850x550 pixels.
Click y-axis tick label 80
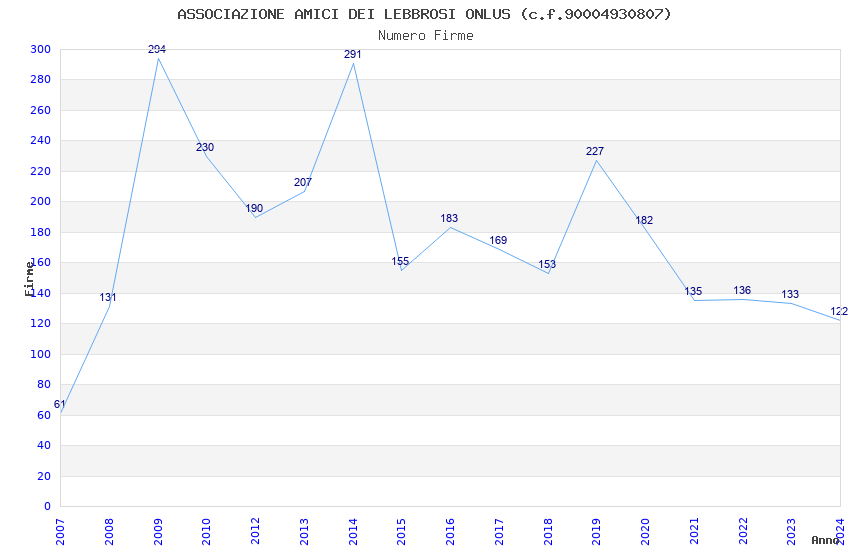(44, 385)
